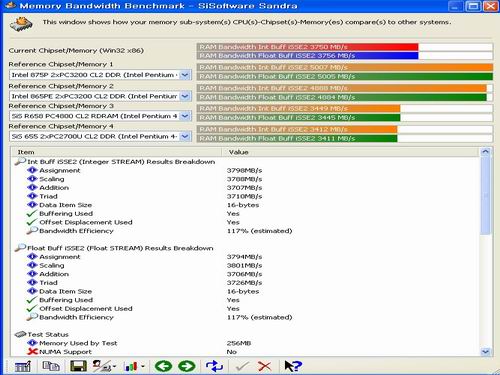Click blue bar RAM Bandwidth Float Buff 3756 MB/s
The width and height of the screenshot is (500, 375).
pos(307,56)
